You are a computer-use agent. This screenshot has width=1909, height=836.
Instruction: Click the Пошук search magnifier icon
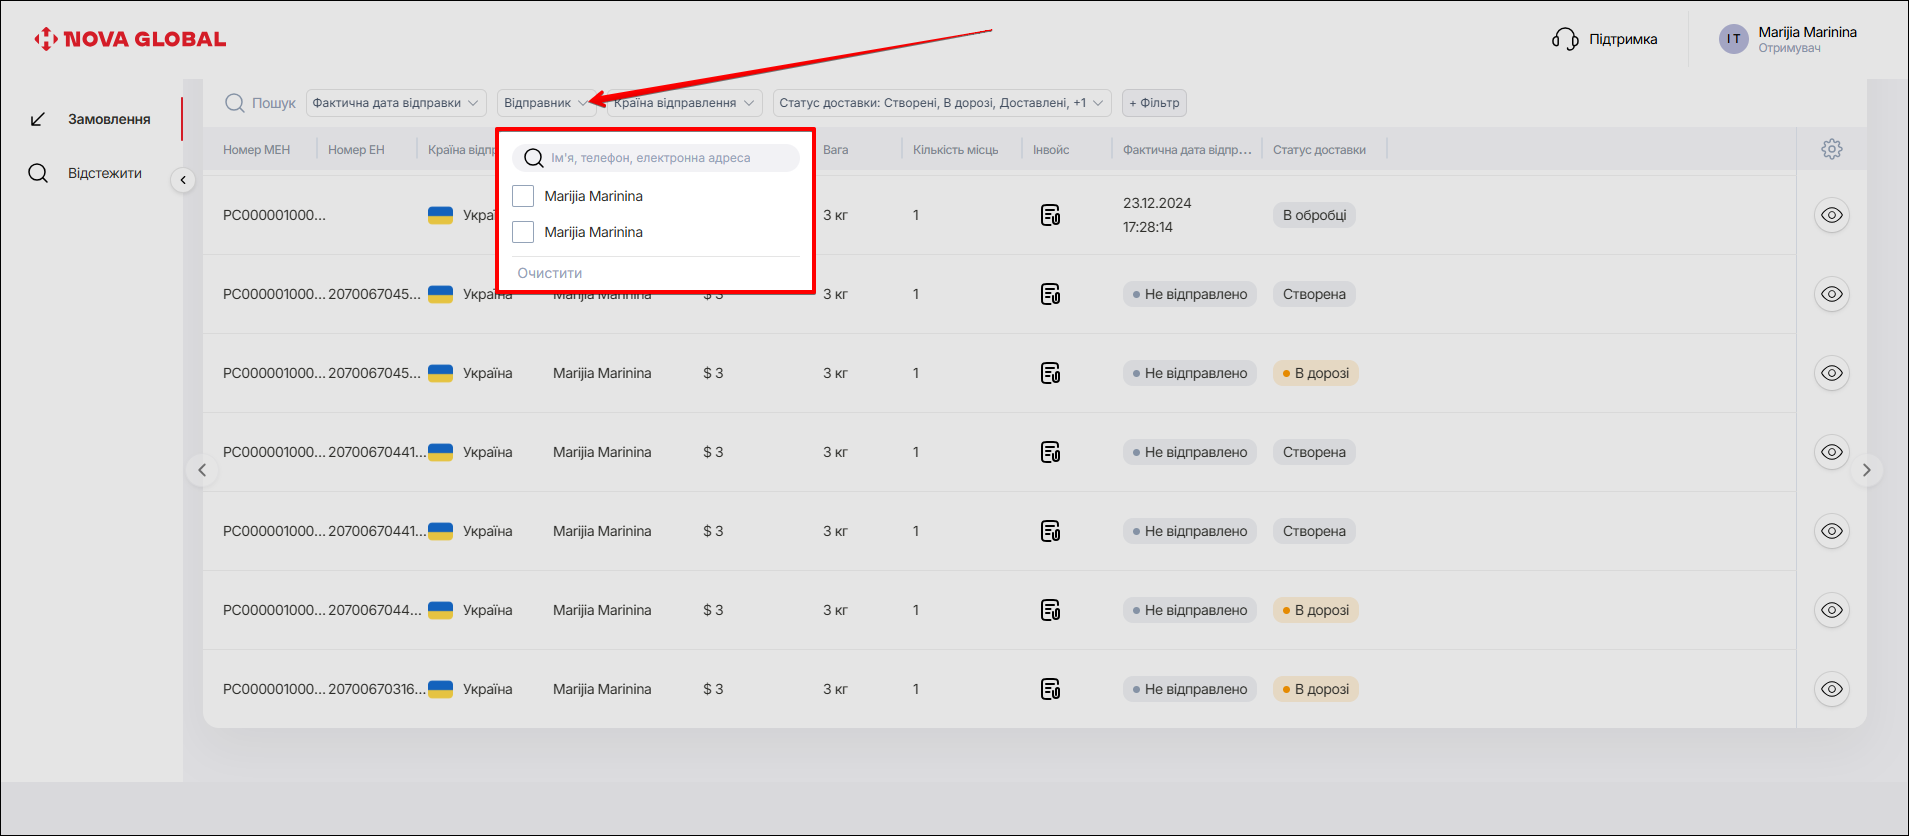tap(235, 103)
